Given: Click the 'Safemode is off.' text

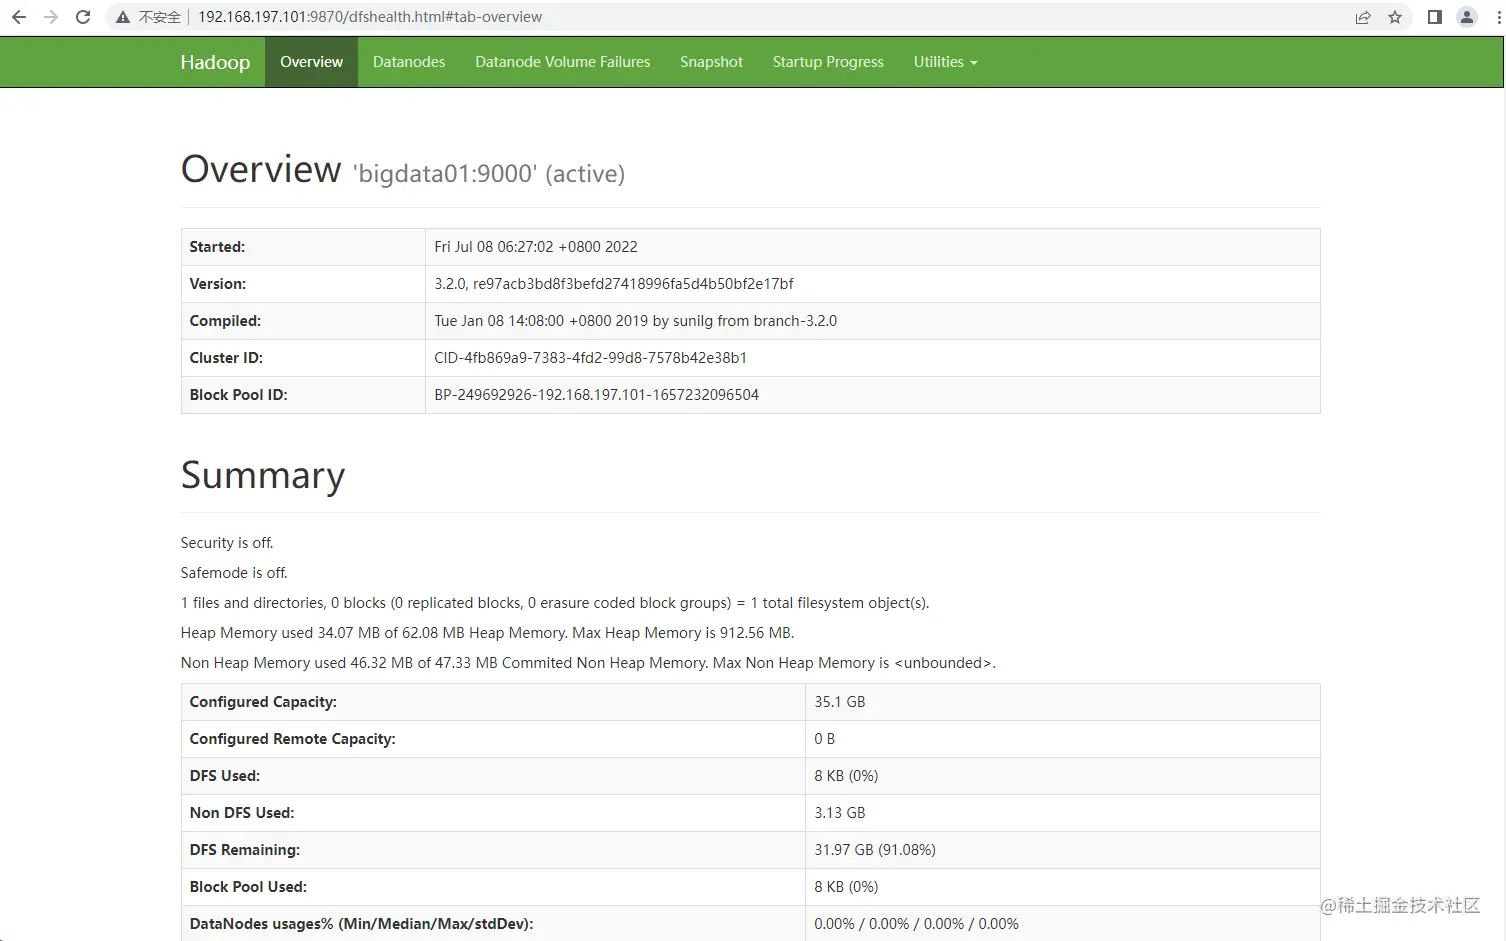Looking at the screenshot, I should click(234, 573).
